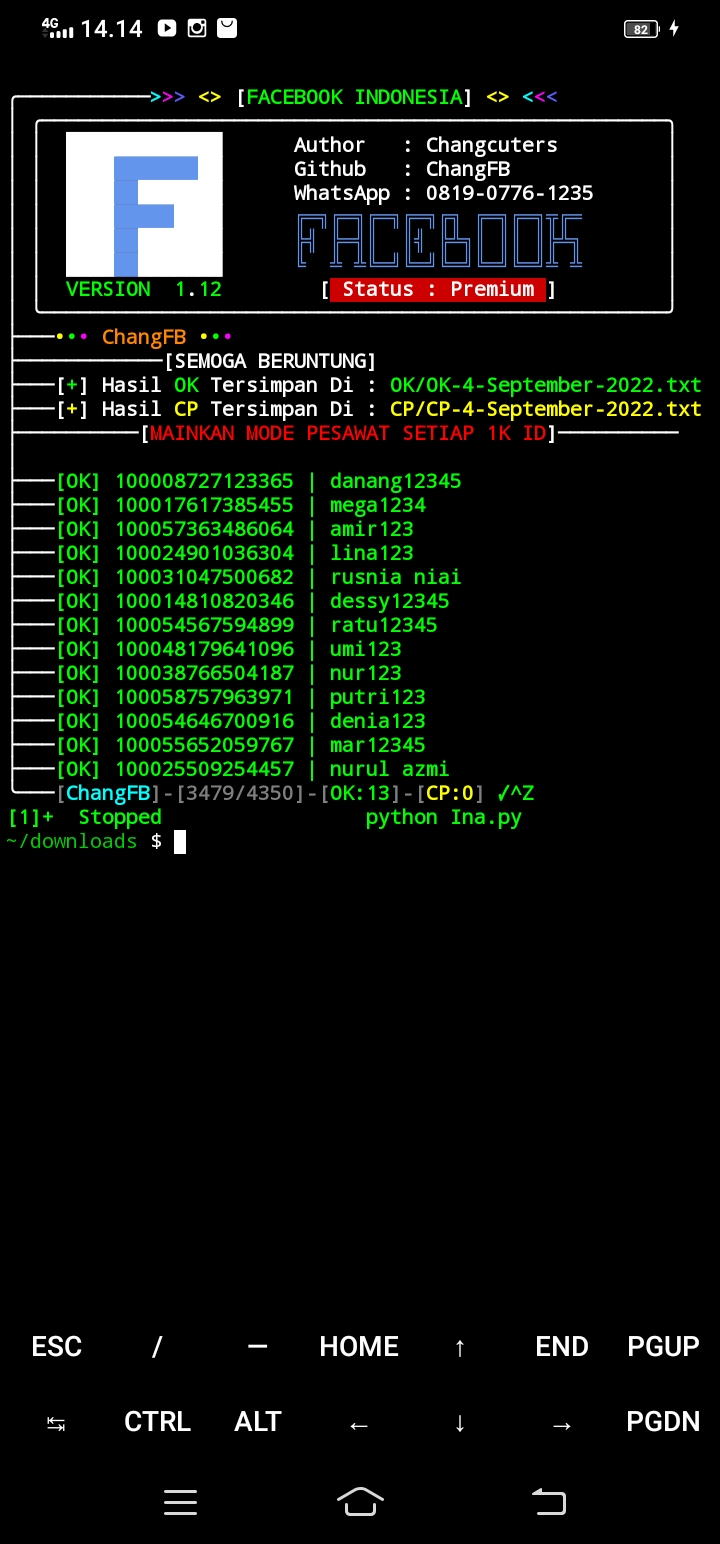Tap the Android back navigation button
Image resolution: width=720 pixels, height=1544 pixels.
click(x=548, y=1502)
